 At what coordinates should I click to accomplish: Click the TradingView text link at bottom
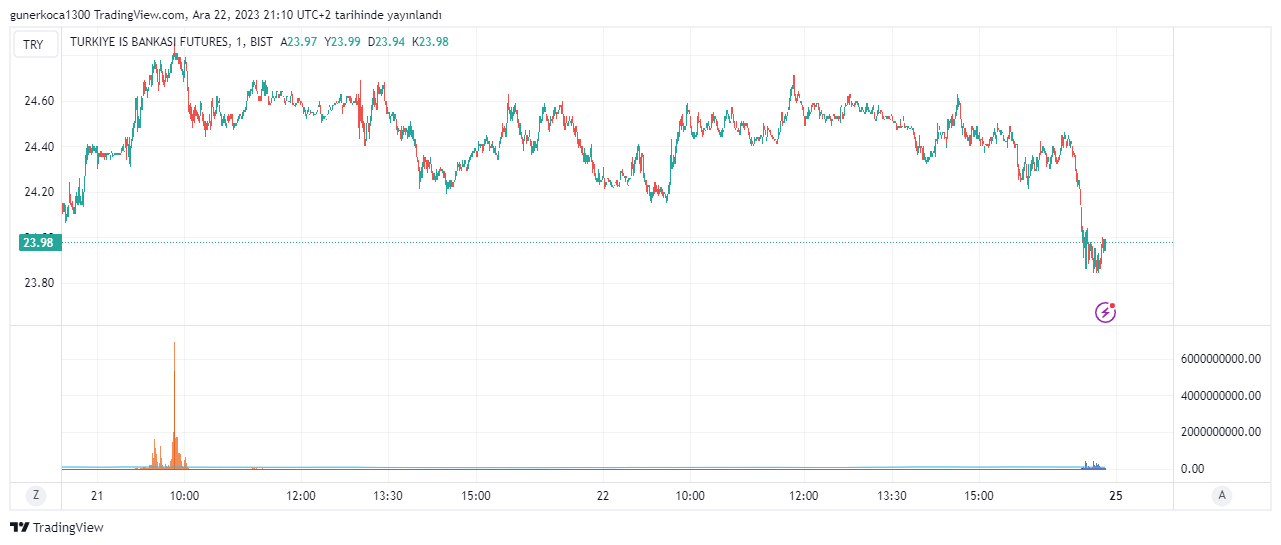pos(68,527)
